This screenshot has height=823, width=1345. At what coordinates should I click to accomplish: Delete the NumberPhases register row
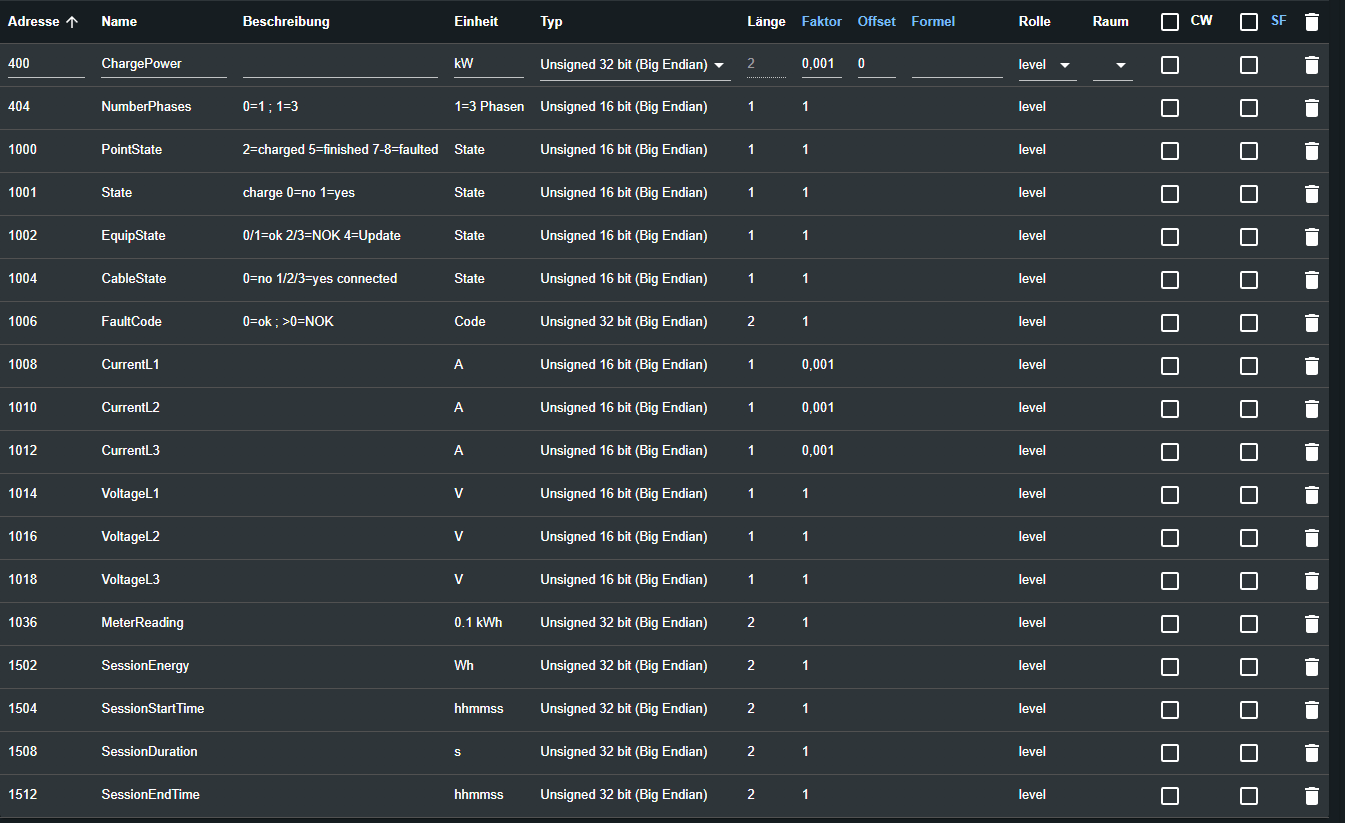point(1312,108)
